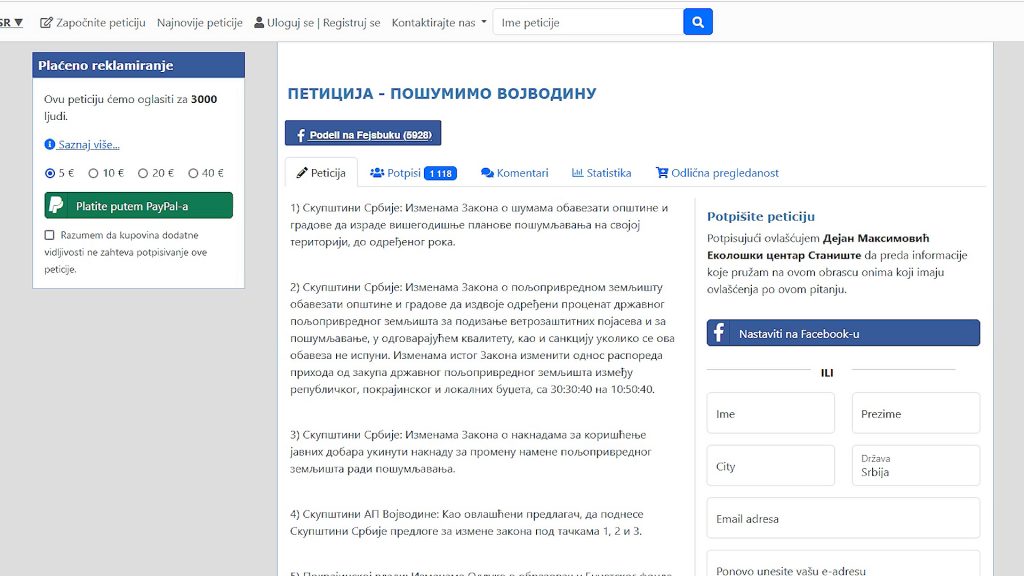Open the Odlična pregledanost tab
Viewport: 1024px width, 576px height.
[717, 173]
